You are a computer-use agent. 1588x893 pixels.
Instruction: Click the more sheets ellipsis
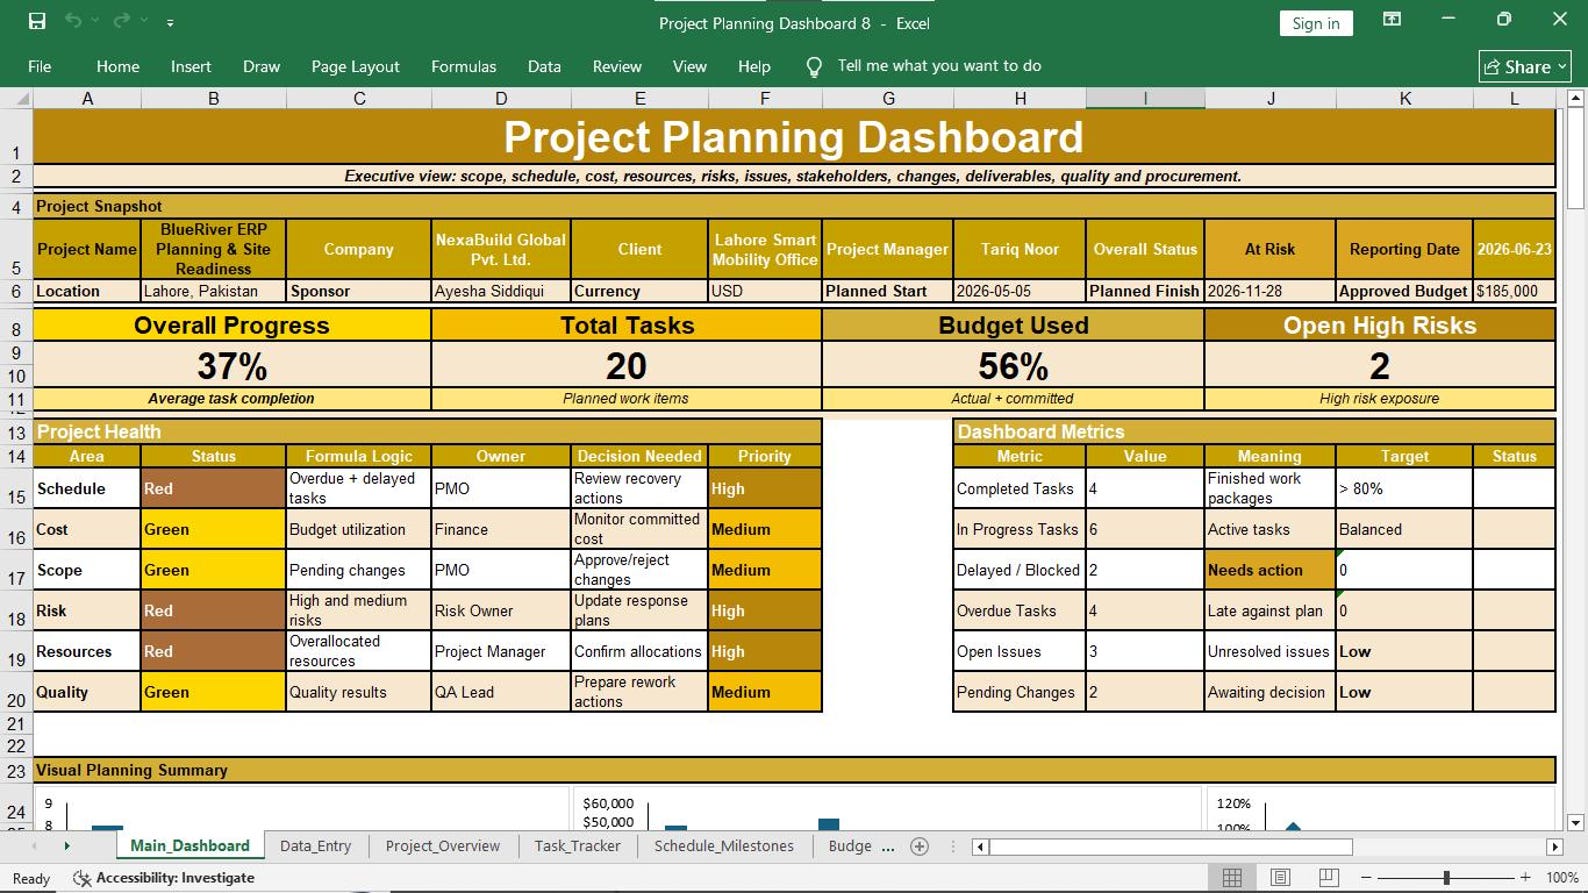[x=888, y=847]
